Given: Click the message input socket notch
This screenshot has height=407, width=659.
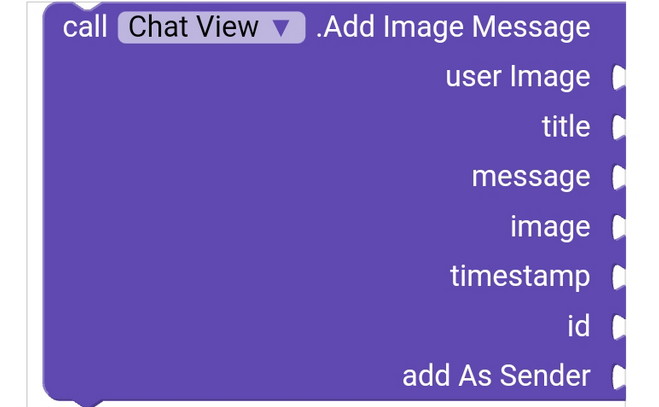Looking at the screenshot, I should pyautogui.click(x=618, y=177).
